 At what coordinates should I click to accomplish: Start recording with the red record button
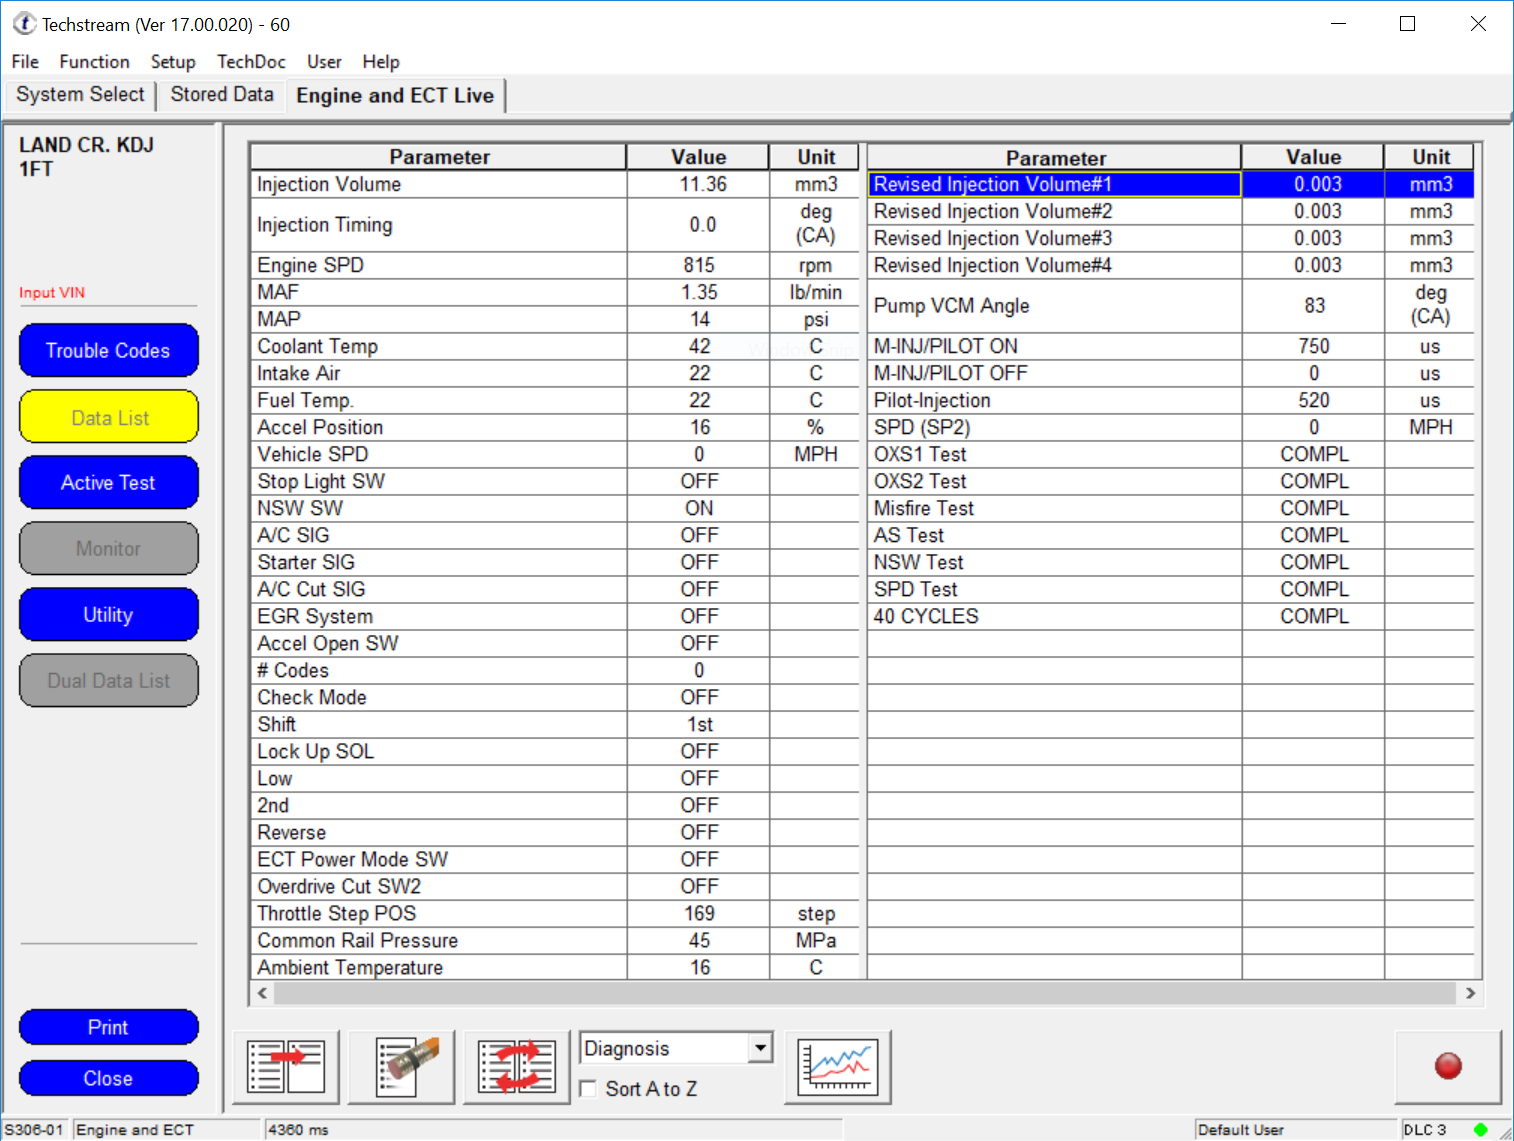click(1448, 1066)
